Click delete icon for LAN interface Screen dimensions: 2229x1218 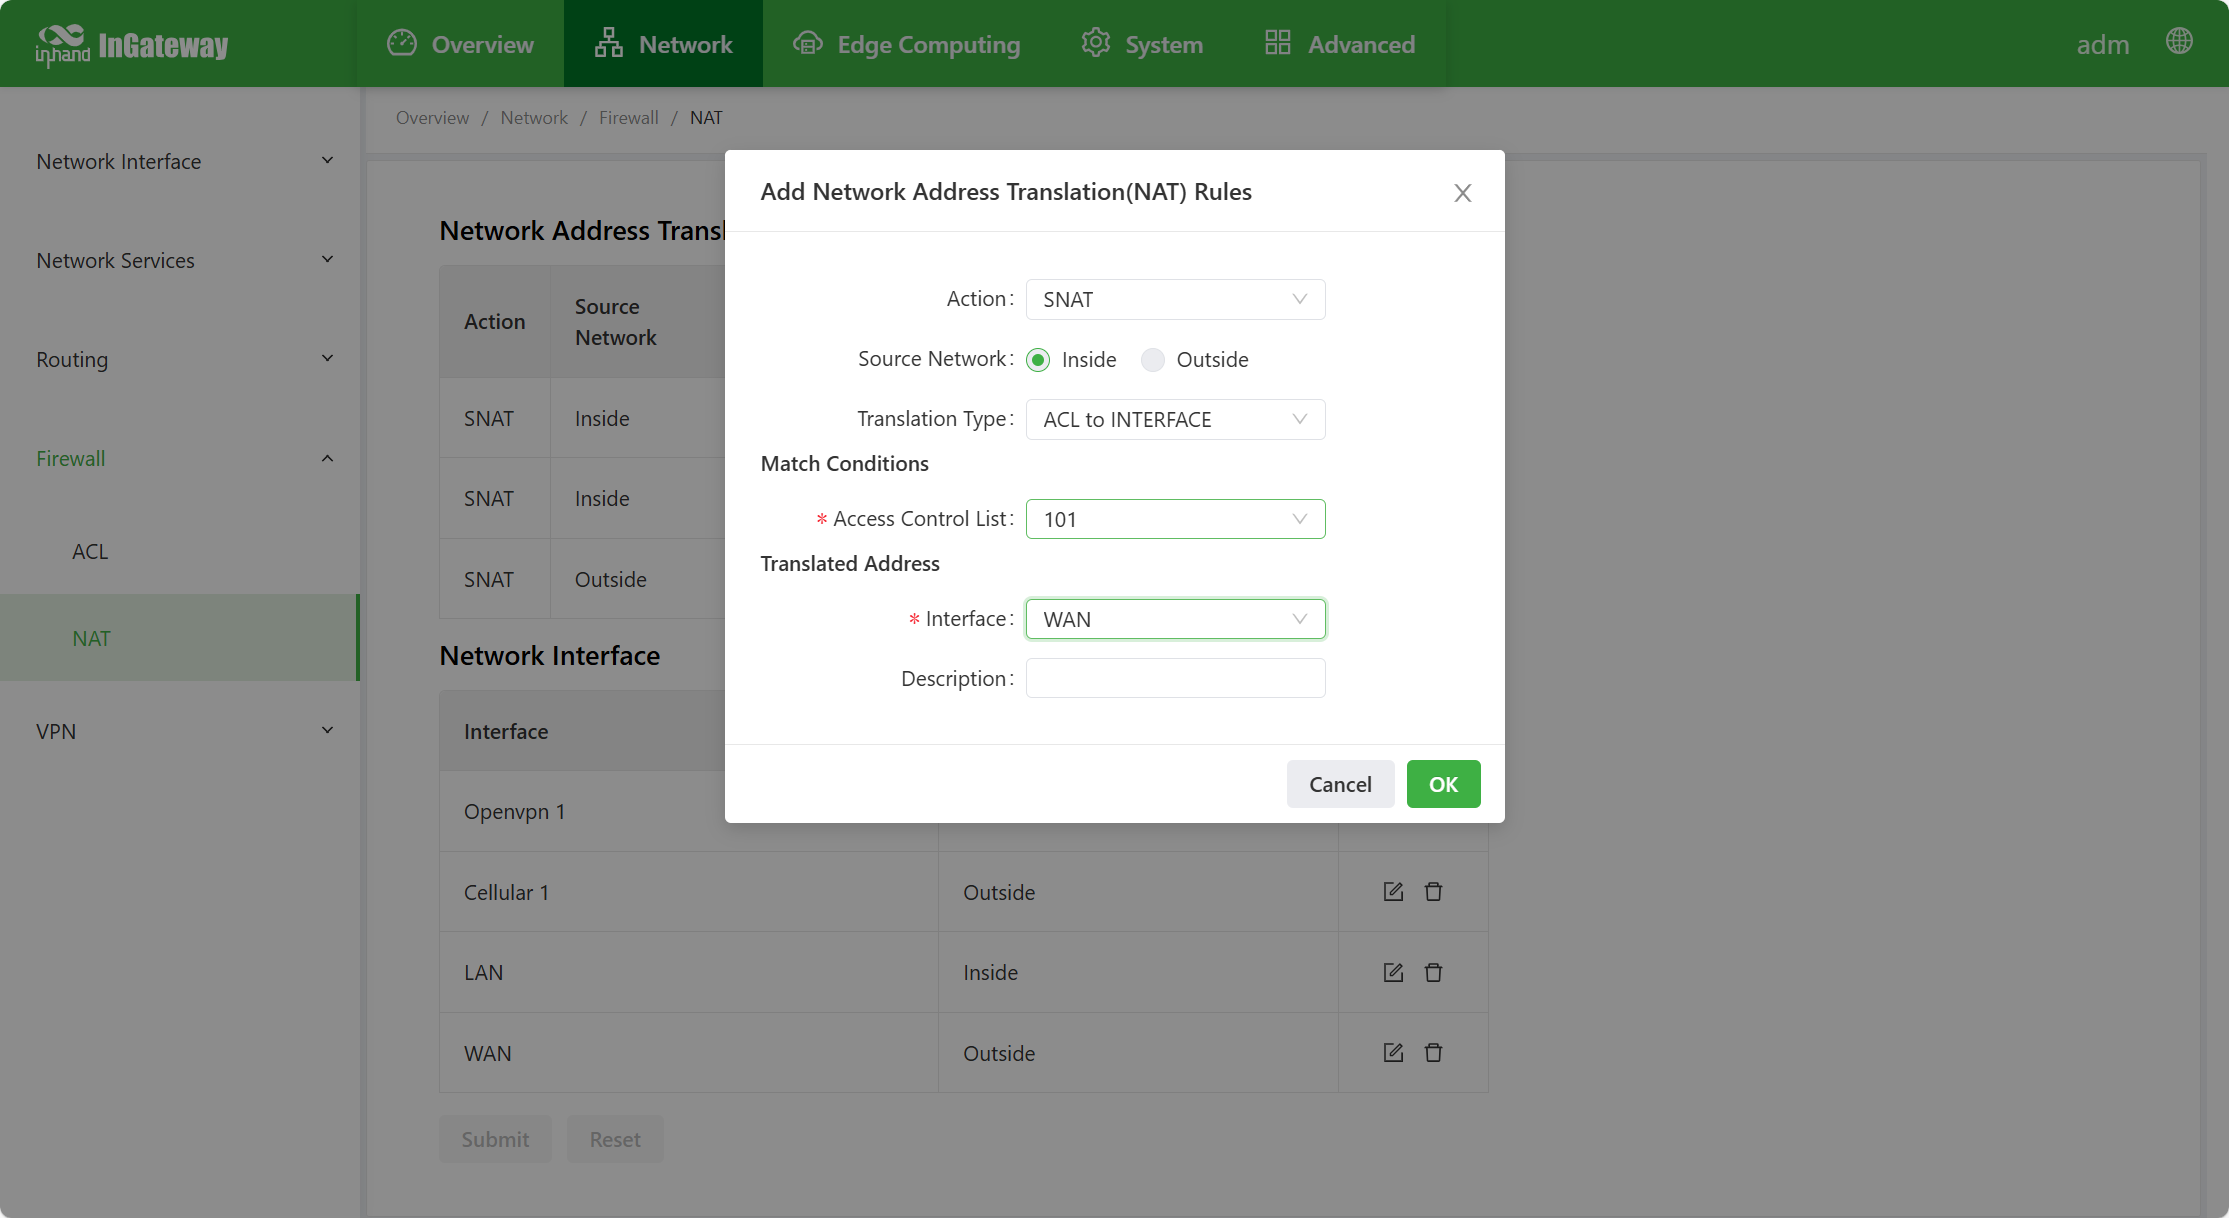[x=1433, y=972]
